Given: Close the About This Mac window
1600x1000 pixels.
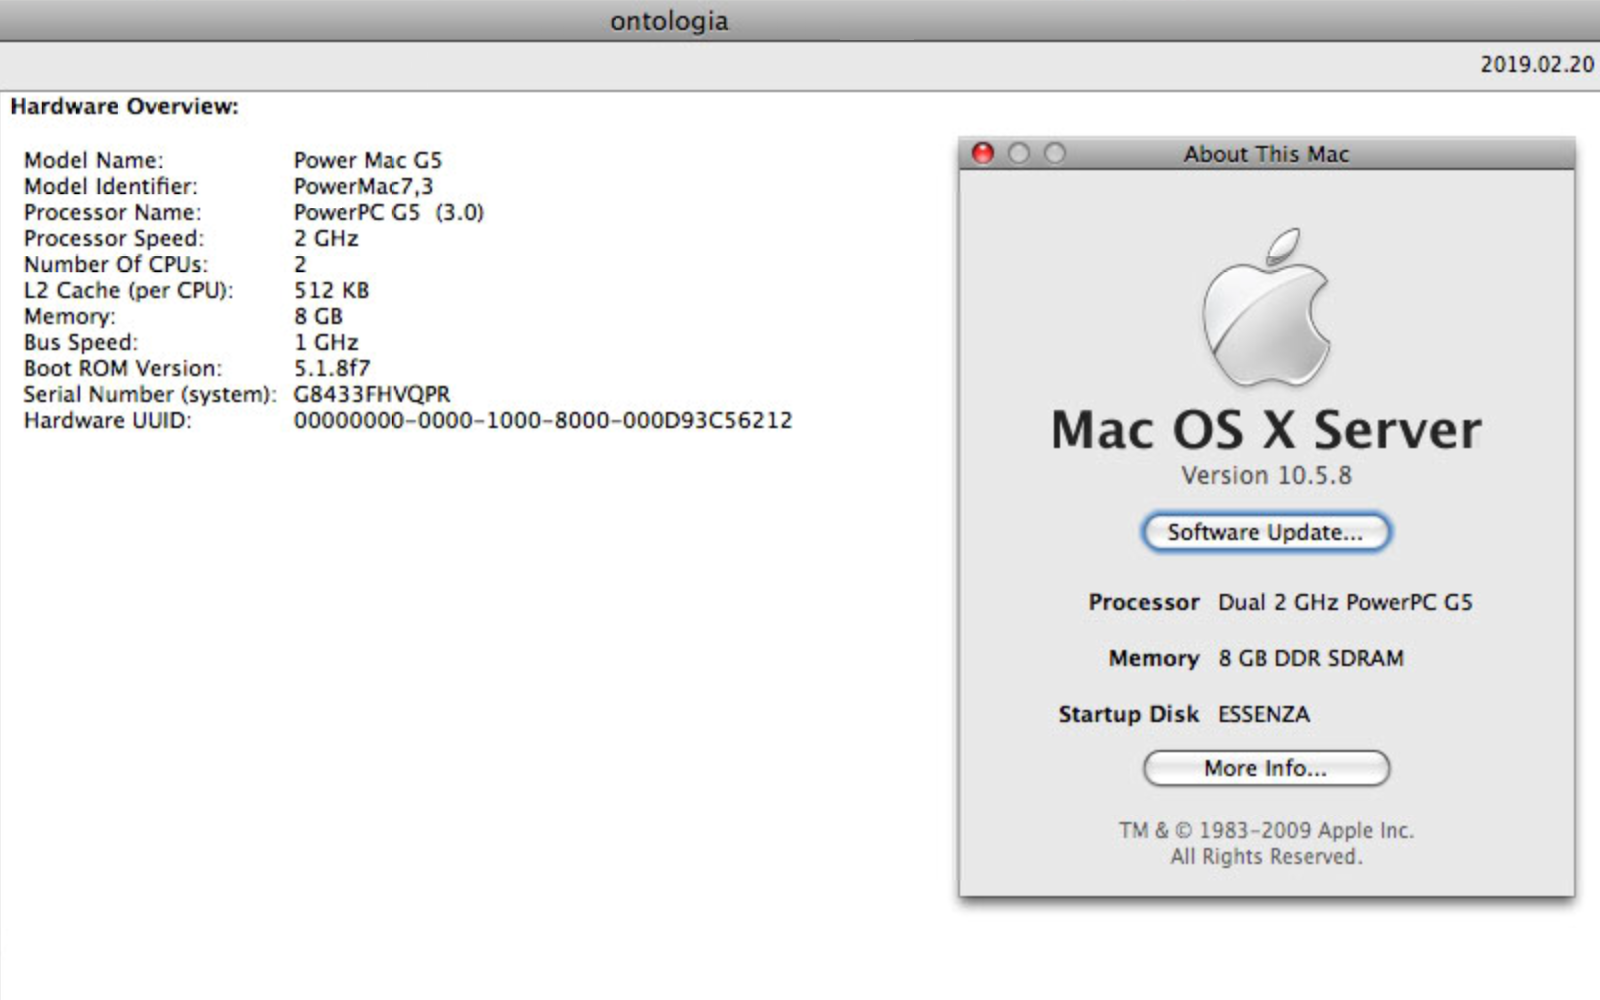Looking at the screenshot, I should coord(983,153).
